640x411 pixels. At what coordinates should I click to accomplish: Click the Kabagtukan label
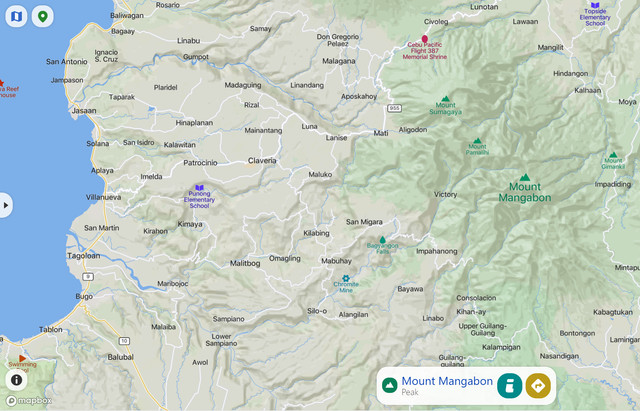click(x=613, y=312)
